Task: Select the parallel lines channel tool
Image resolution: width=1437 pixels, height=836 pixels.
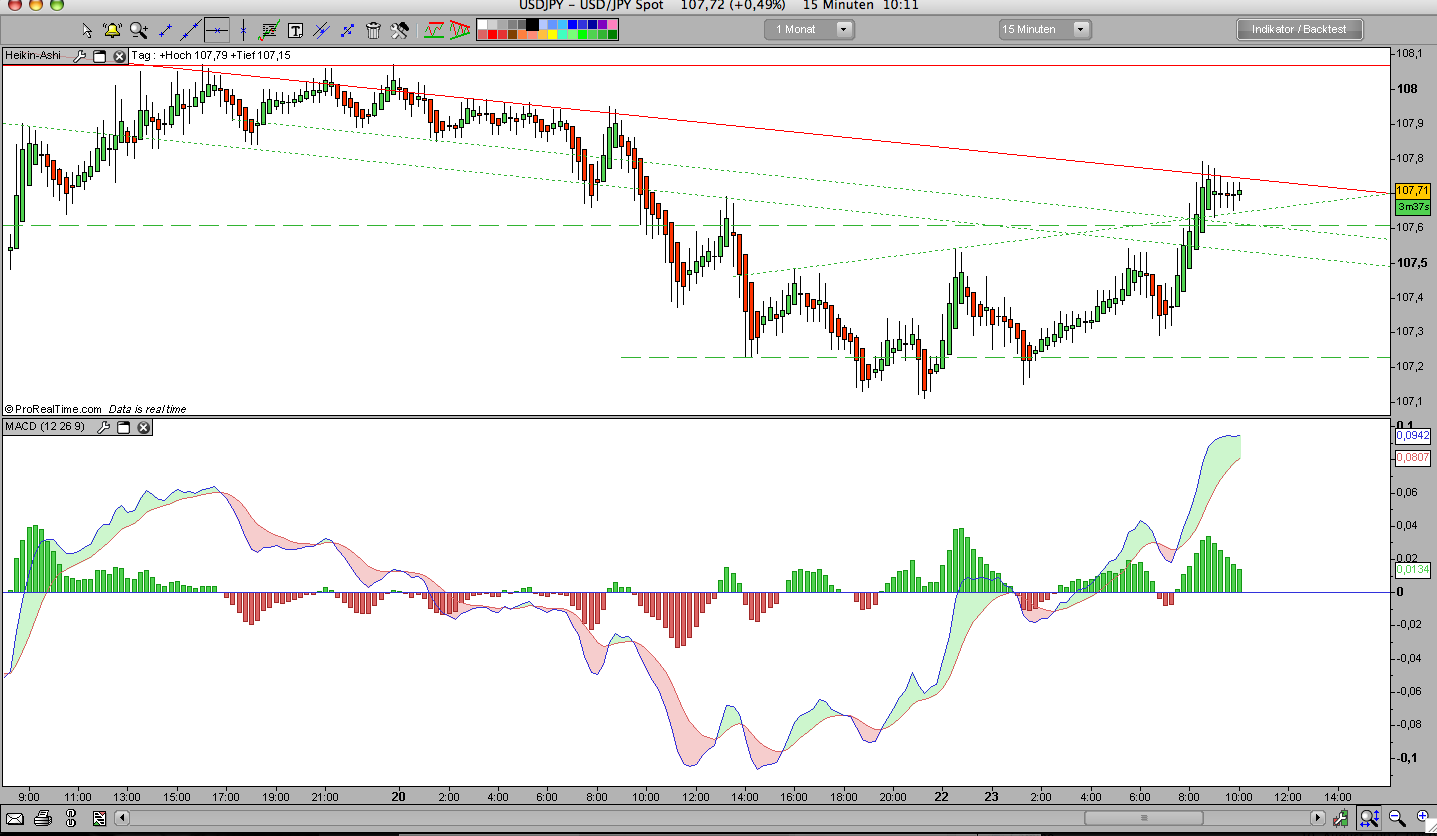Action: pos(321,30)
